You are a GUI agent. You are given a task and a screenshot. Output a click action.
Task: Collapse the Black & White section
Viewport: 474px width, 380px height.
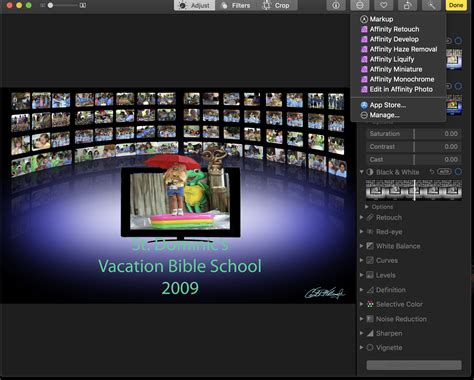pos(361,172)
